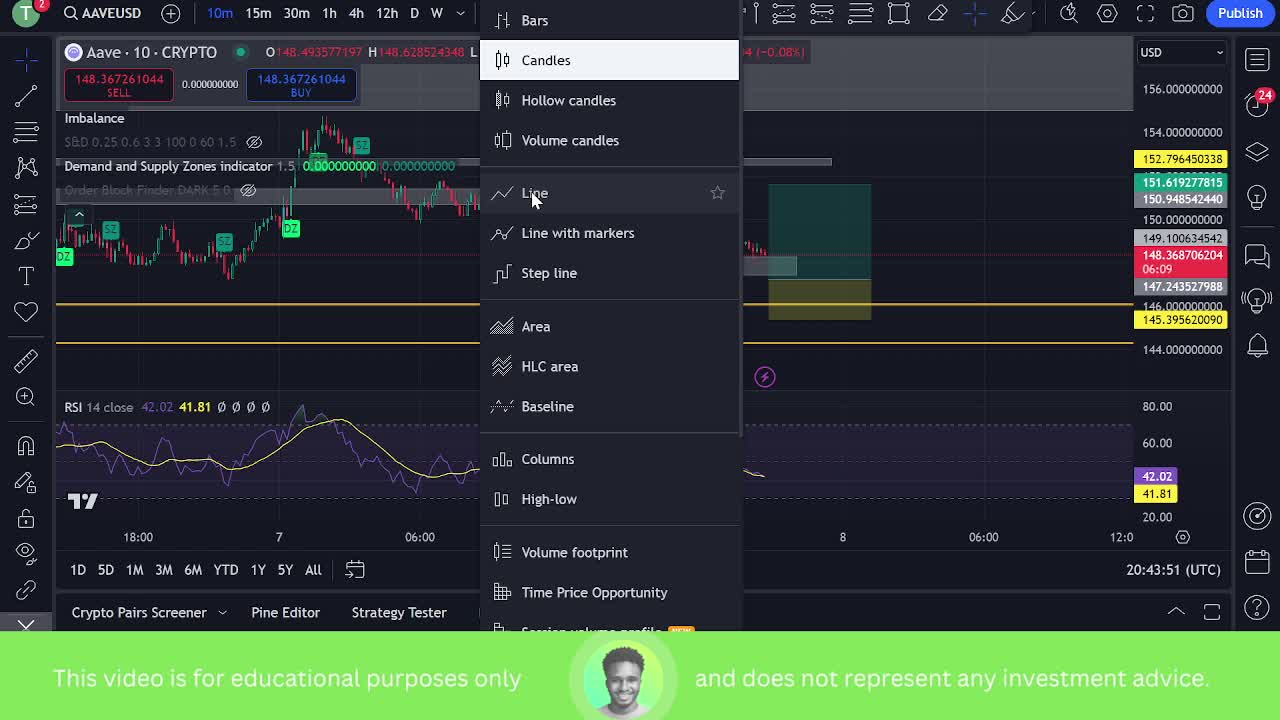Set chart range to YTD
1280x720 pixels.
(x=225, y=570)
